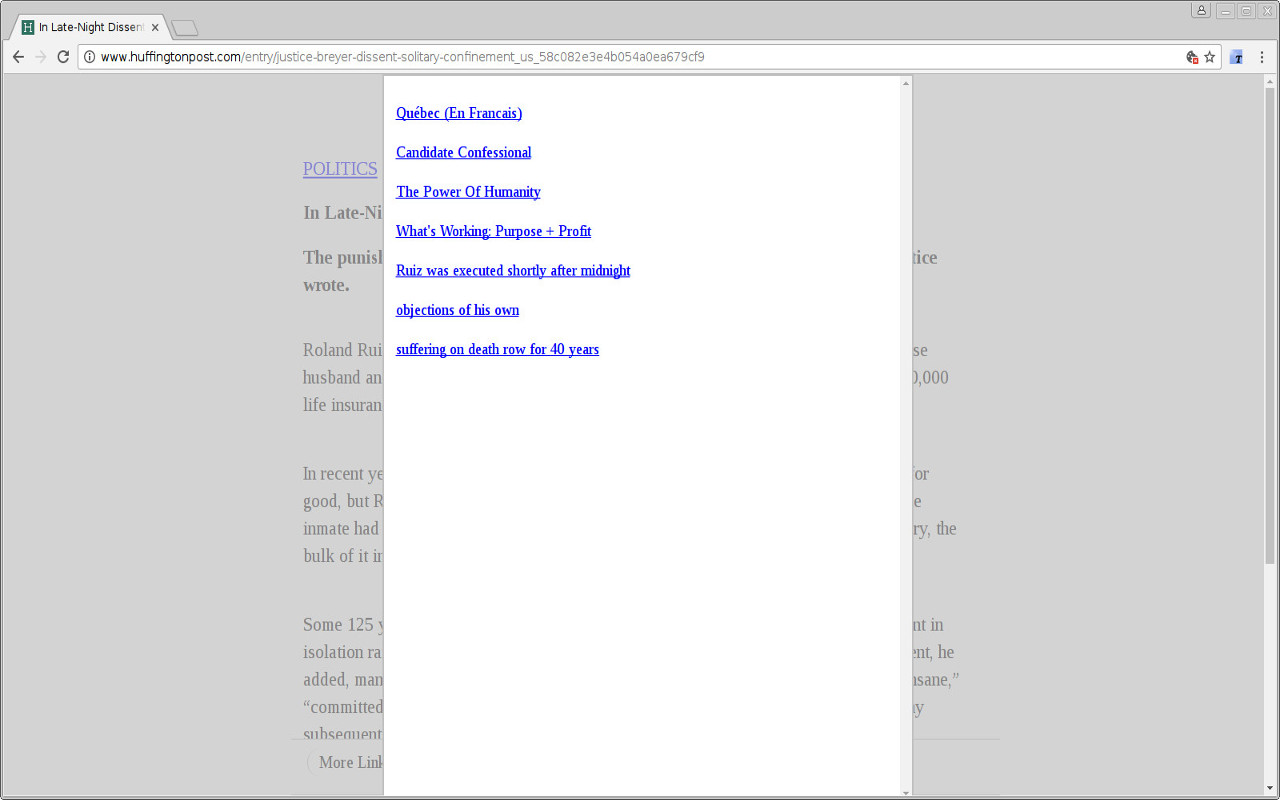The height and width of the screenshot is (800, 1280).
Task: Click the POLITICS category link
Action: click(x=340, y=169)
